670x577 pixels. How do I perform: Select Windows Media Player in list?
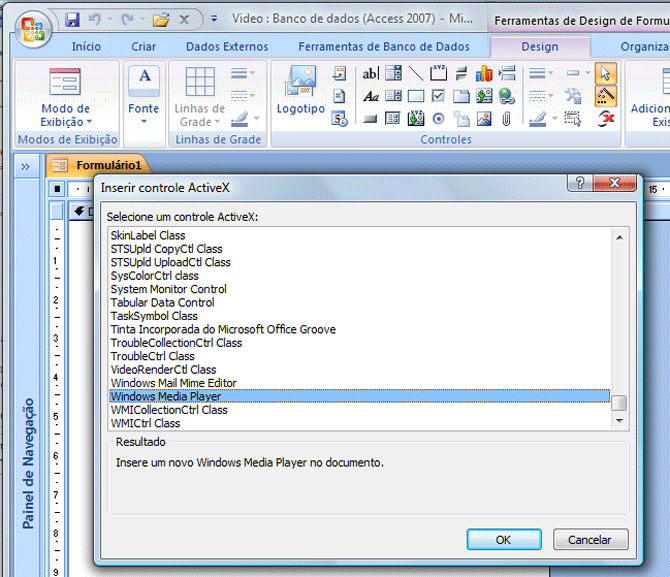pyautogui.click(x=359, y=396)
